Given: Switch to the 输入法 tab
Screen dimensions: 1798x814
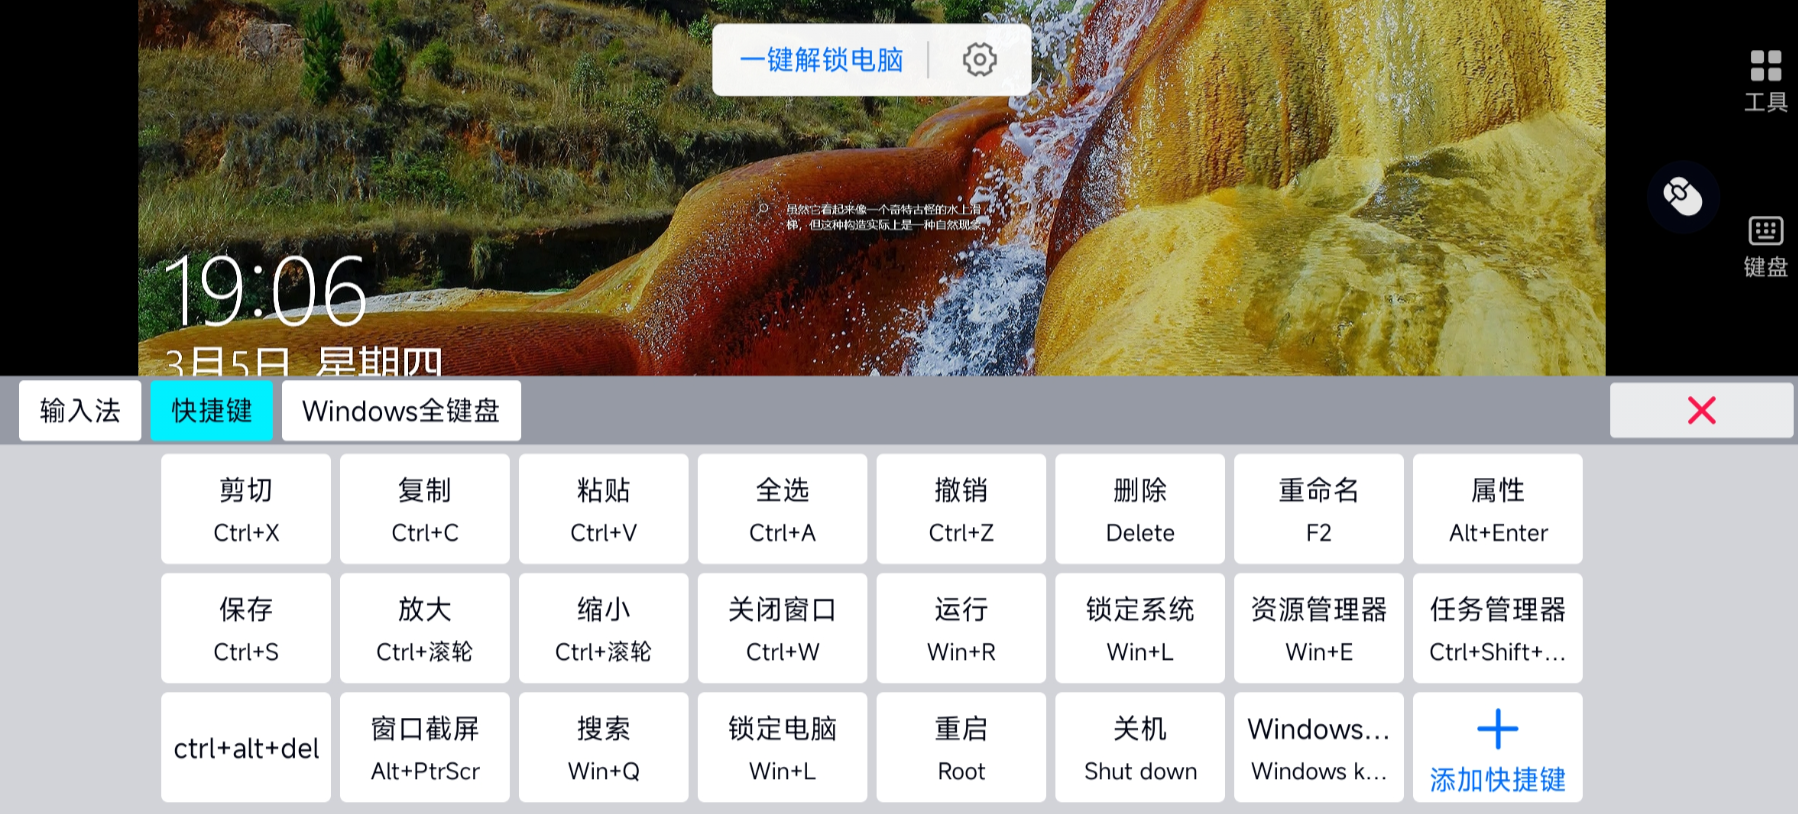Looking at the screenshot, I should point(80,410).
